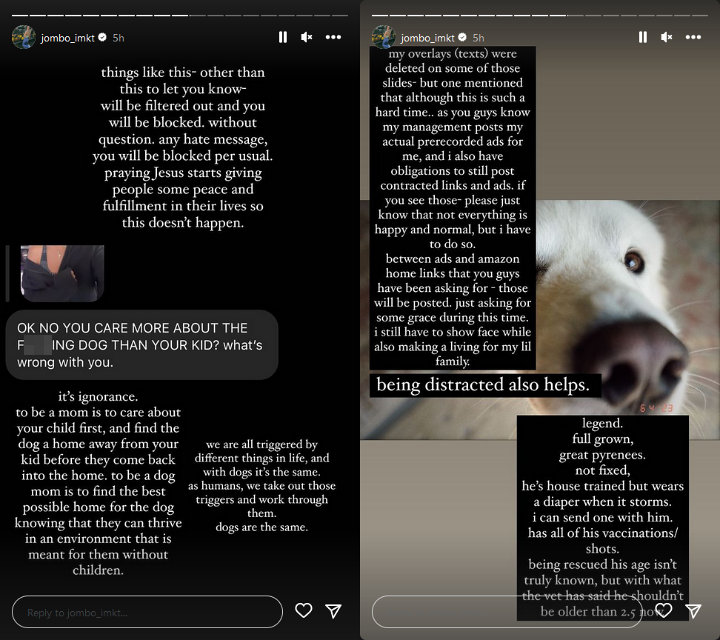Open more options on left story
The height and width of the screenshot is (640, 720).
333,37
